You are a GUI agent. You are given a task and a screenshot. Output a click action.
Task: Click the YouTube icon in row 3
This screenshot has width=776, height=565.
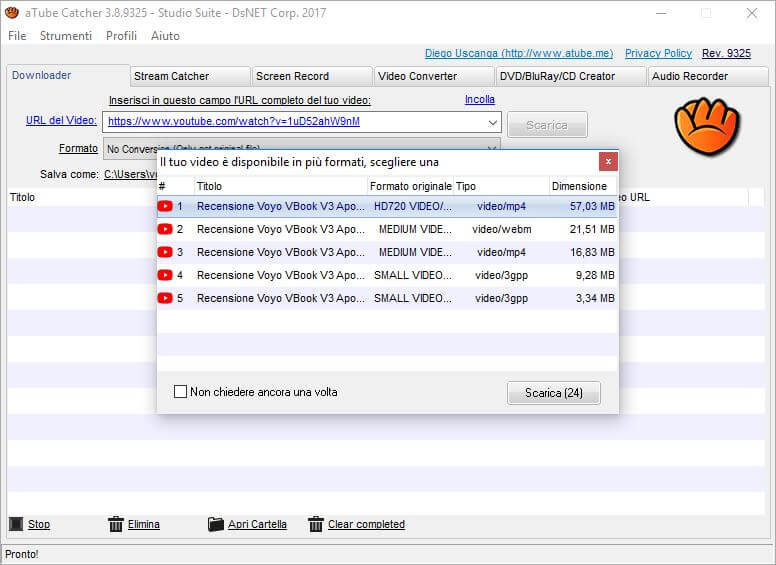165,252
